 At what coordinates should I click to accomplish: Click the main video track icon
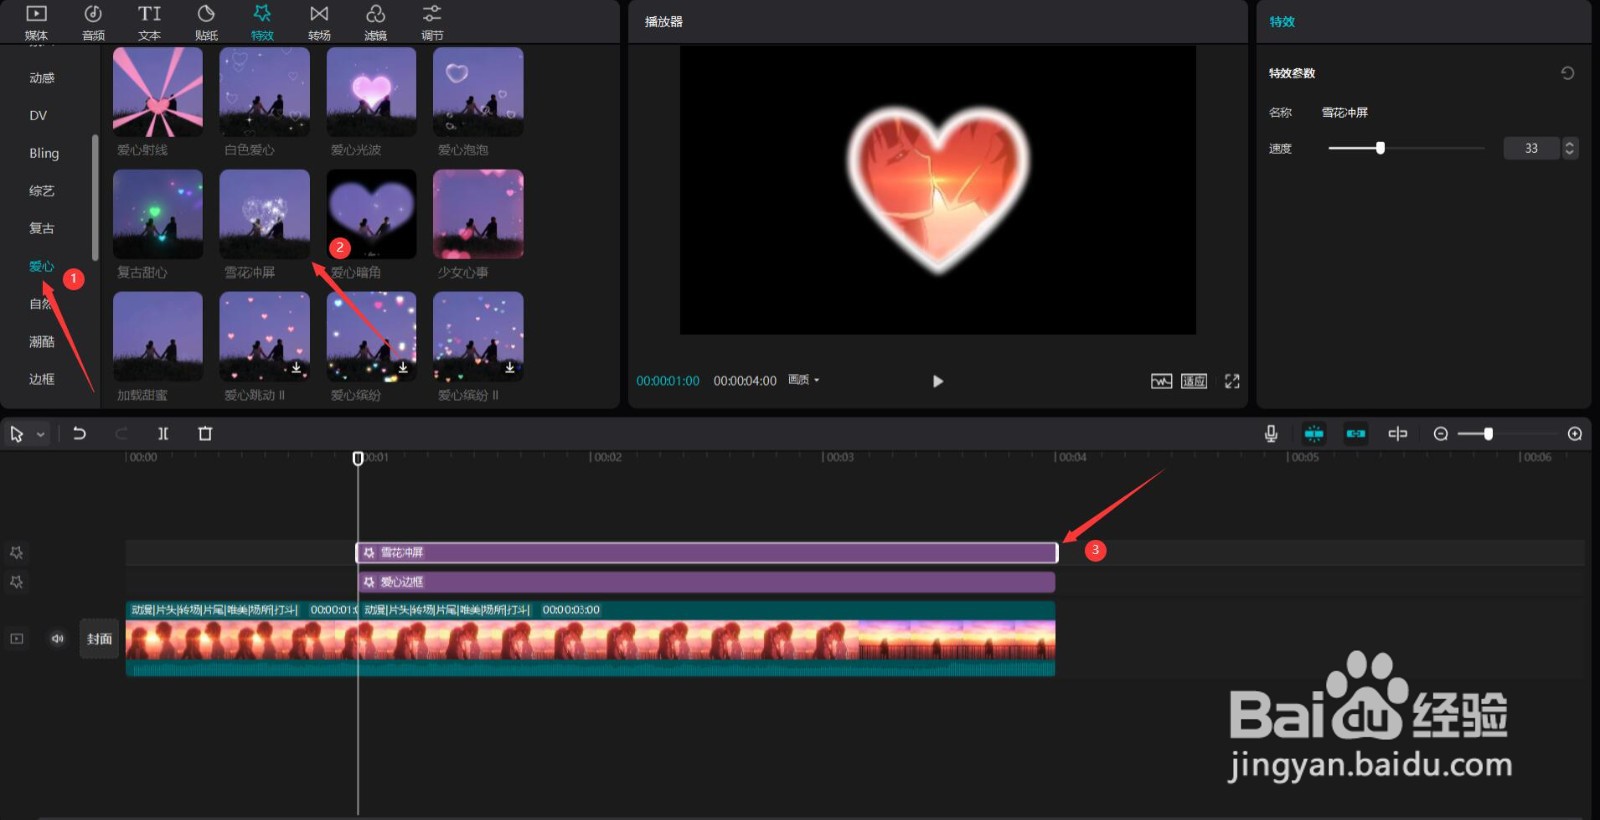[17, 639]
